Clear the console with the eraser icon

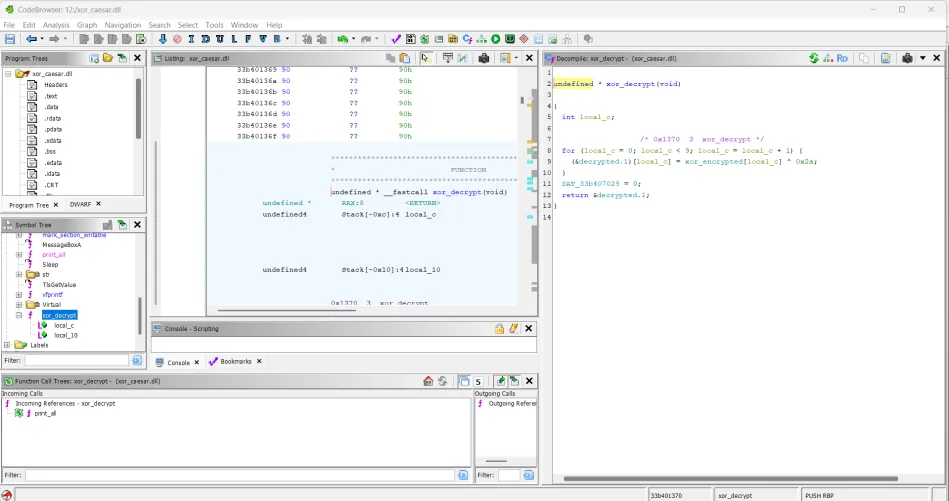[x=514, y=329]
